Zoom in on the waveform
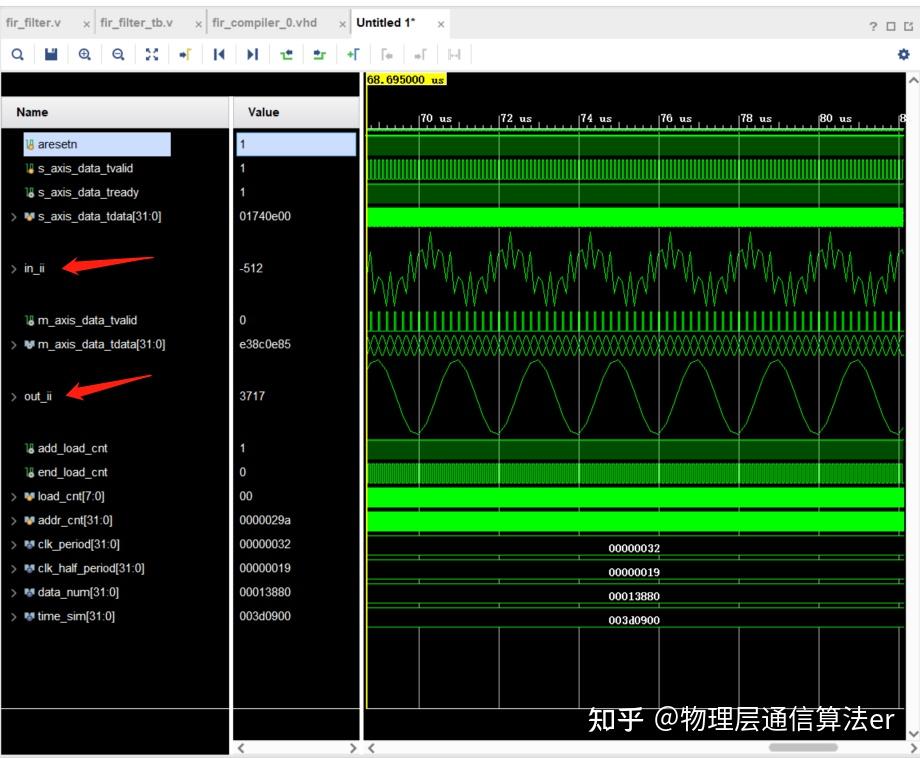Image resolution: width=920 pixels, height=758 pixels. pos(84,54)
